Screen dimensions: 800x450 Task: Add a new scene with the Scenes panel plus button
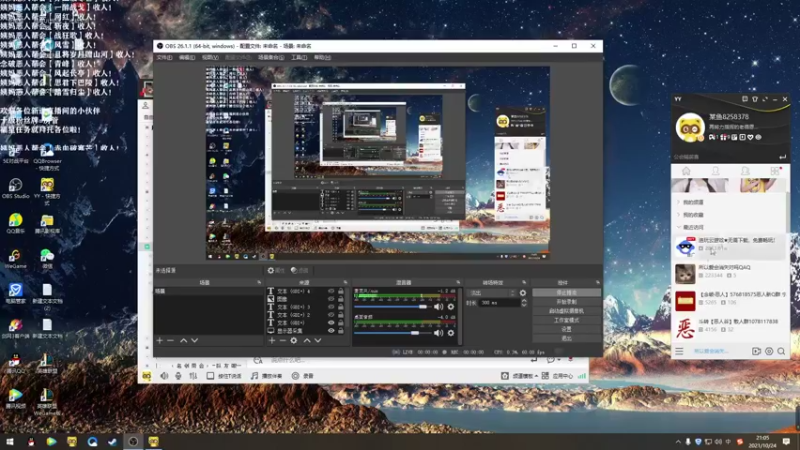tap(160, 340)
